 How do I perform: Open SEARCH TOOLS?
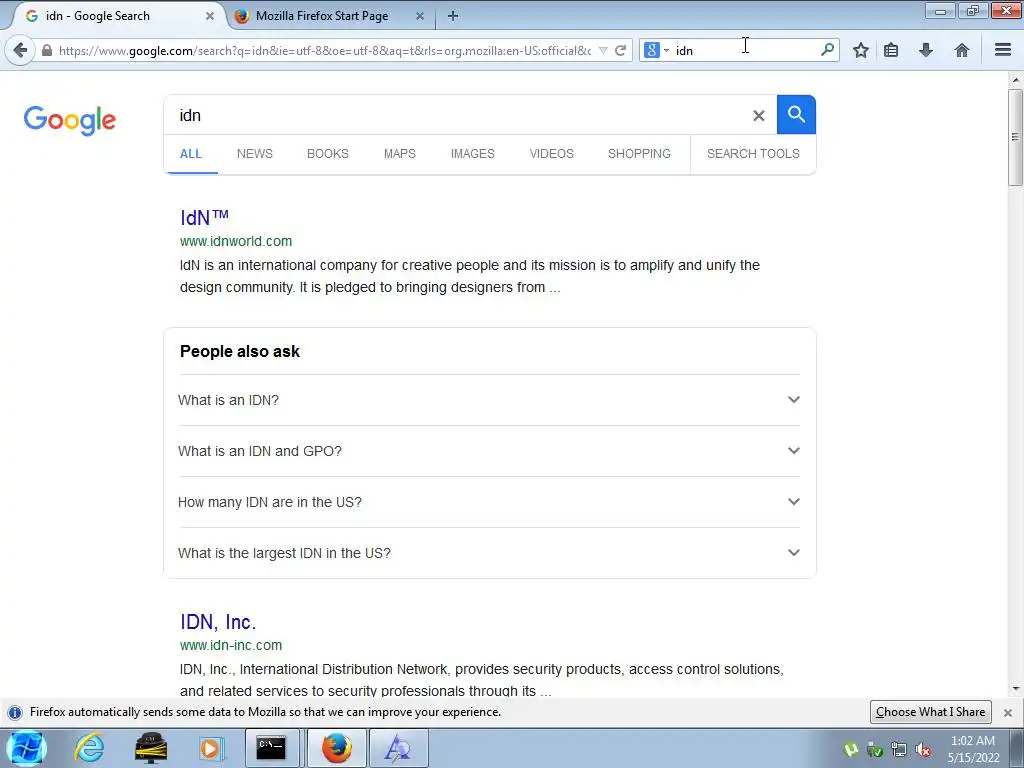753,153
